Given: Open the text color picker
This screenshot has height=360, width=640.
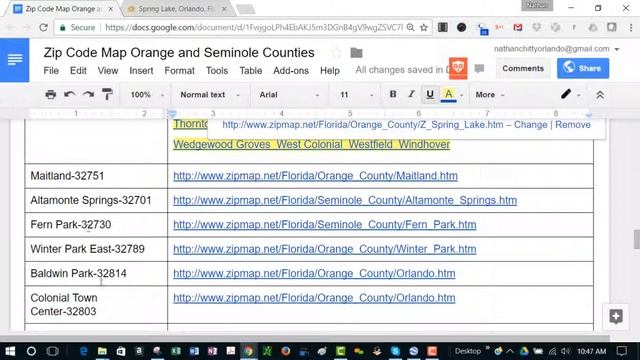Looking at the screenshot, I should (x=449, y=94).
